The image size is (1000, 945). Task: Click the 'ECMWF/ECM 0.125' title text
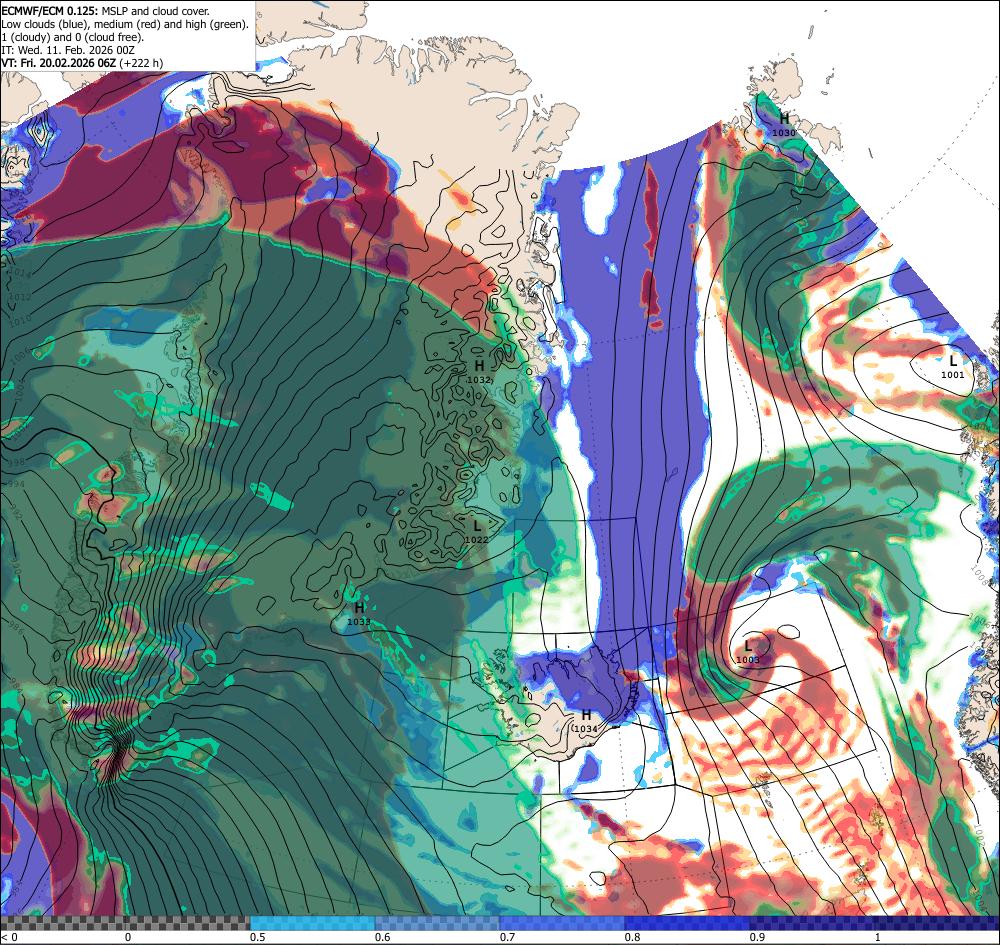pyautogui.click(x=50, y=11)
